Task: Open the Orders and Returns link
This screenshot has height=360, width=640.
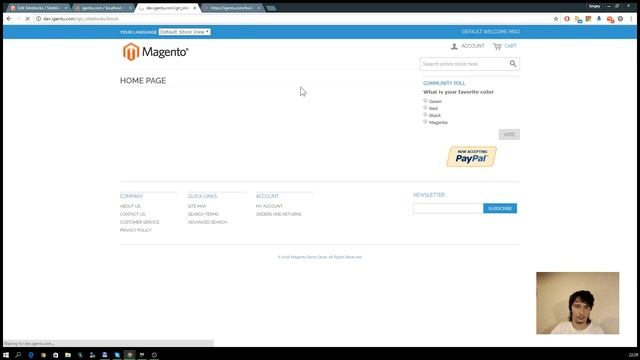Action: 279,214
